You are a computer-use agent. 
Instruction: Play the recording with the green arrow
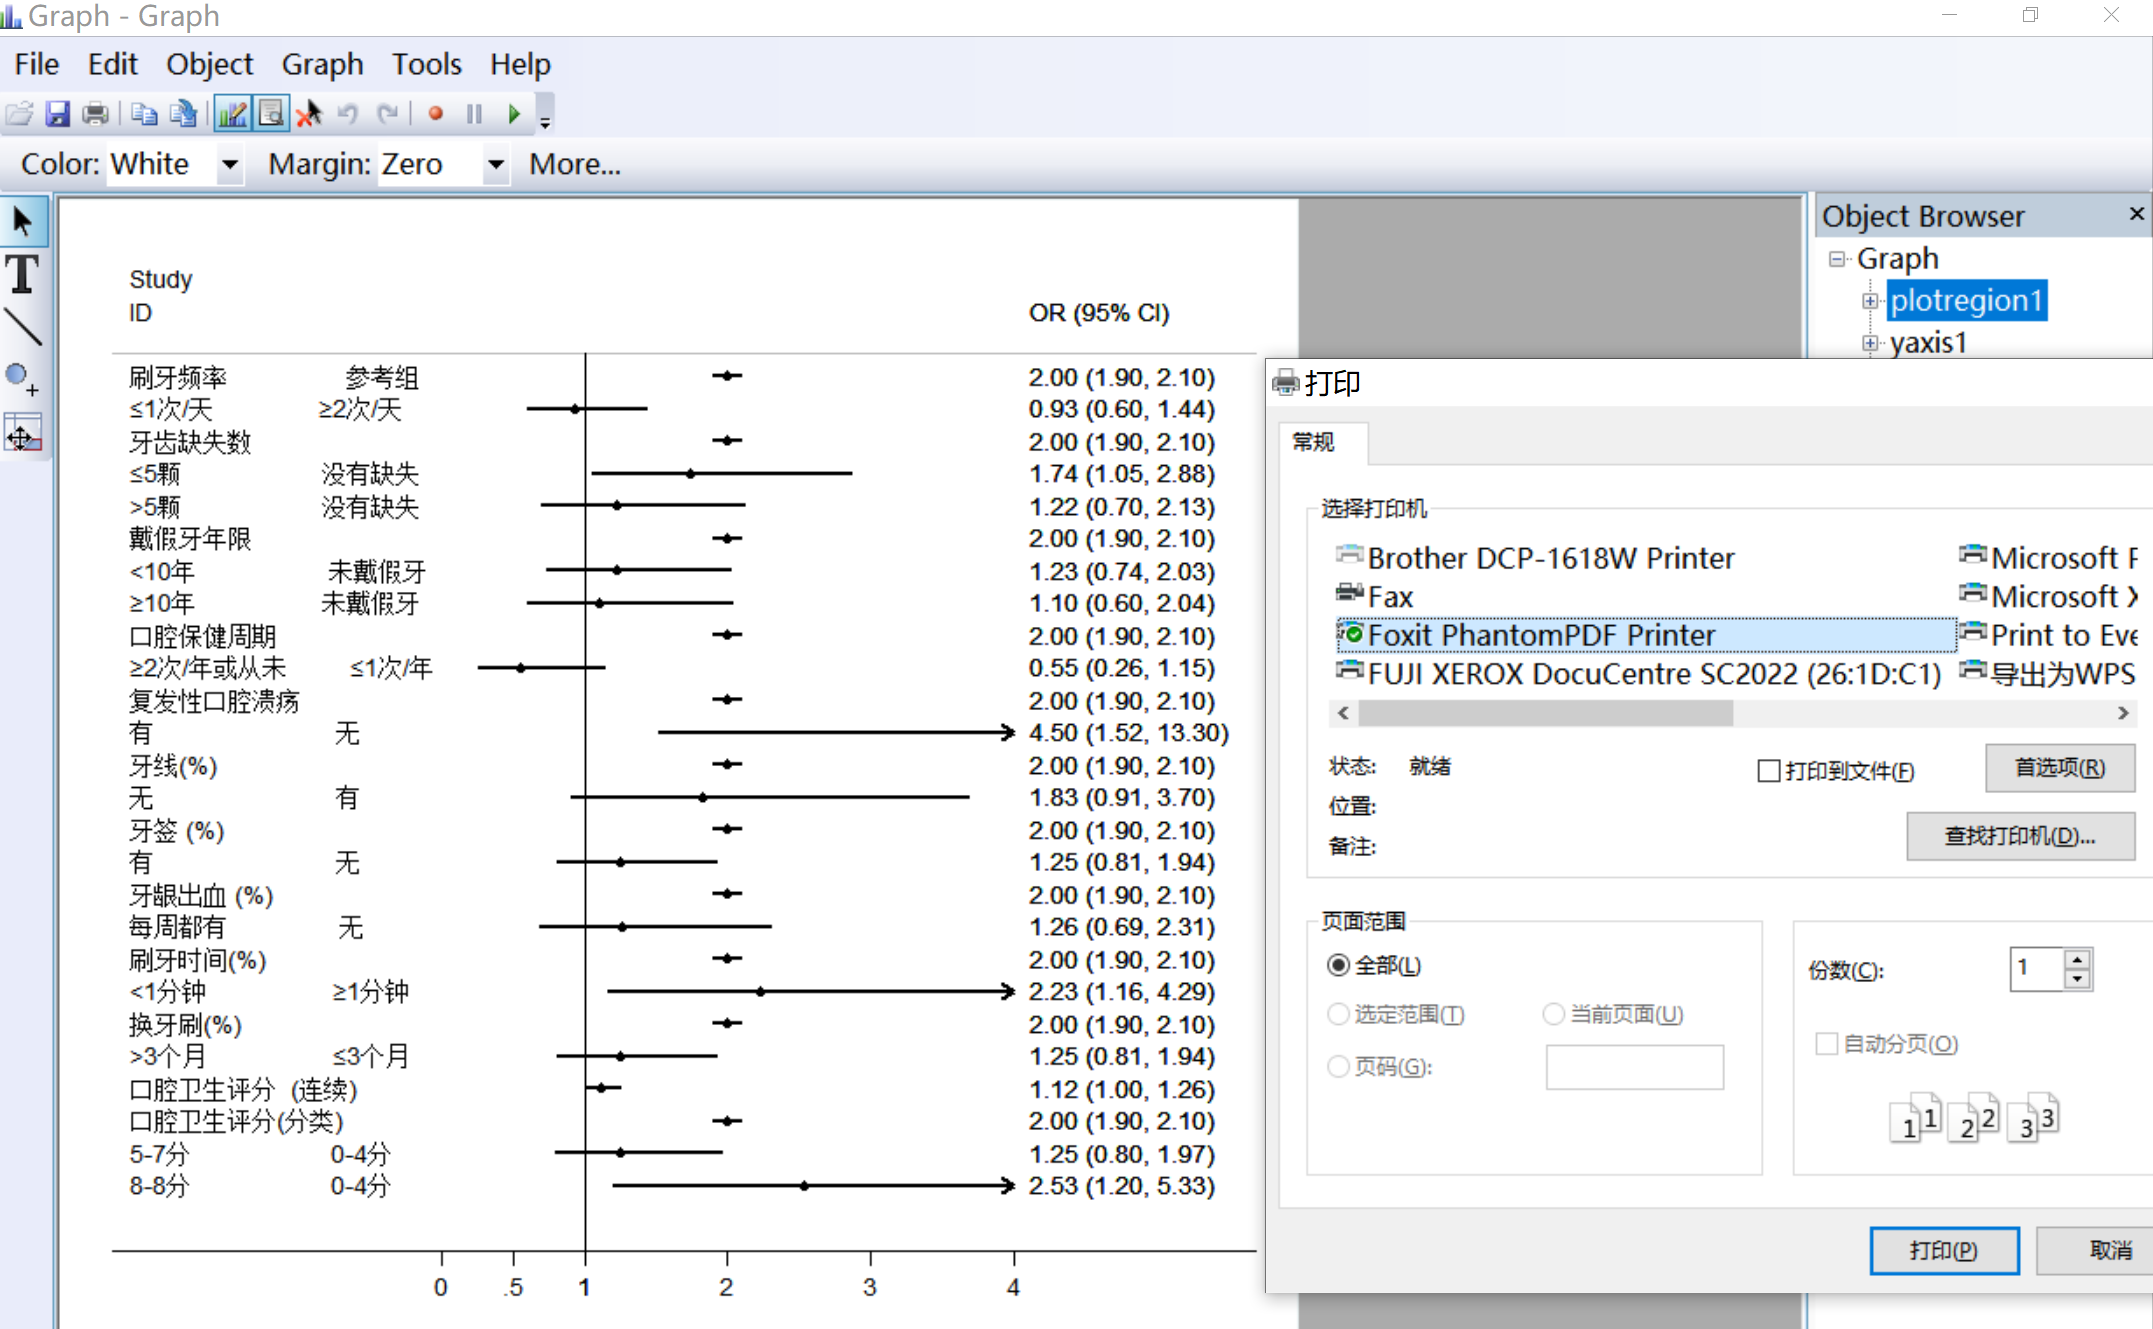pyautogui.click(x=514, y=114)
